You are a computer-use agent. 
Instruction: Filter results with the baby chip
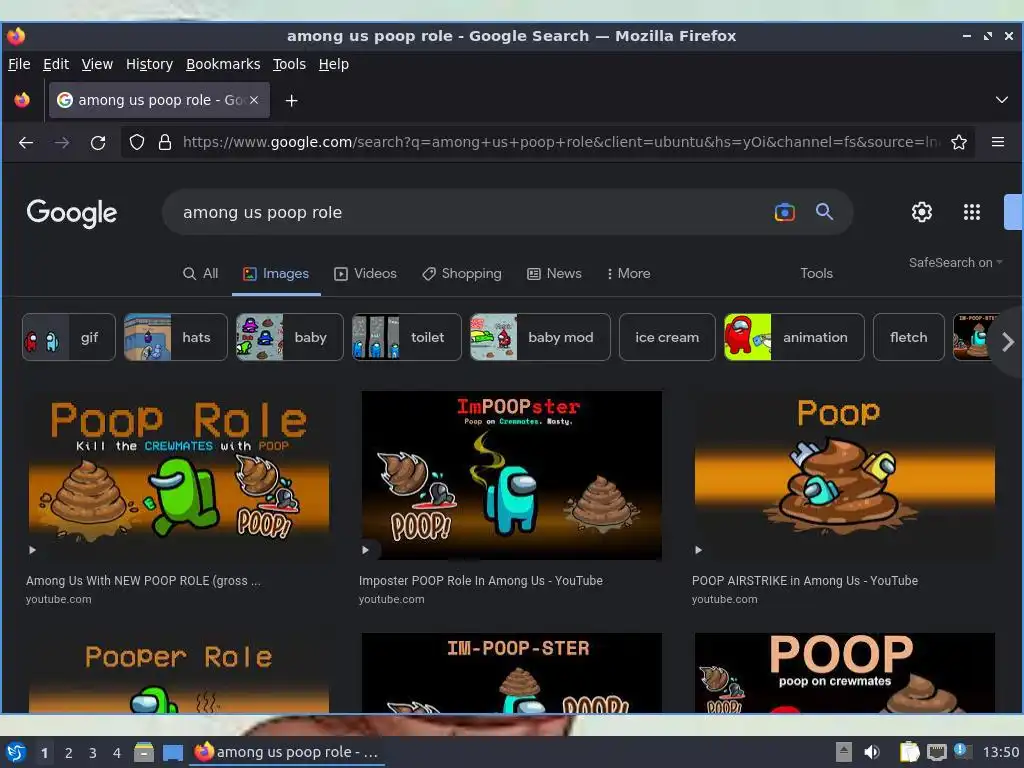click(289, 337)
